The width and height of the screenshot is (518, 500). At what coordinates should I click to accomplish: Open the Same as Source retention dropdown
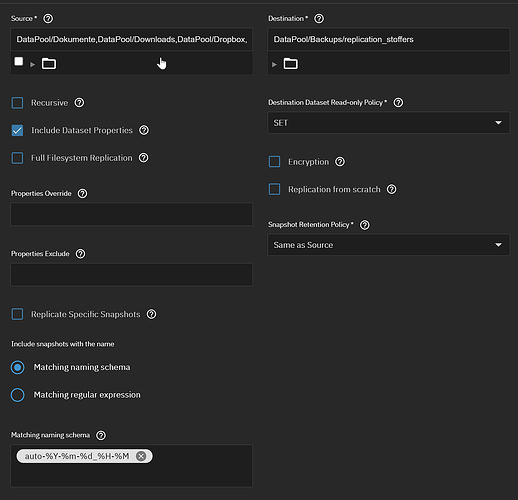point(388,245)
